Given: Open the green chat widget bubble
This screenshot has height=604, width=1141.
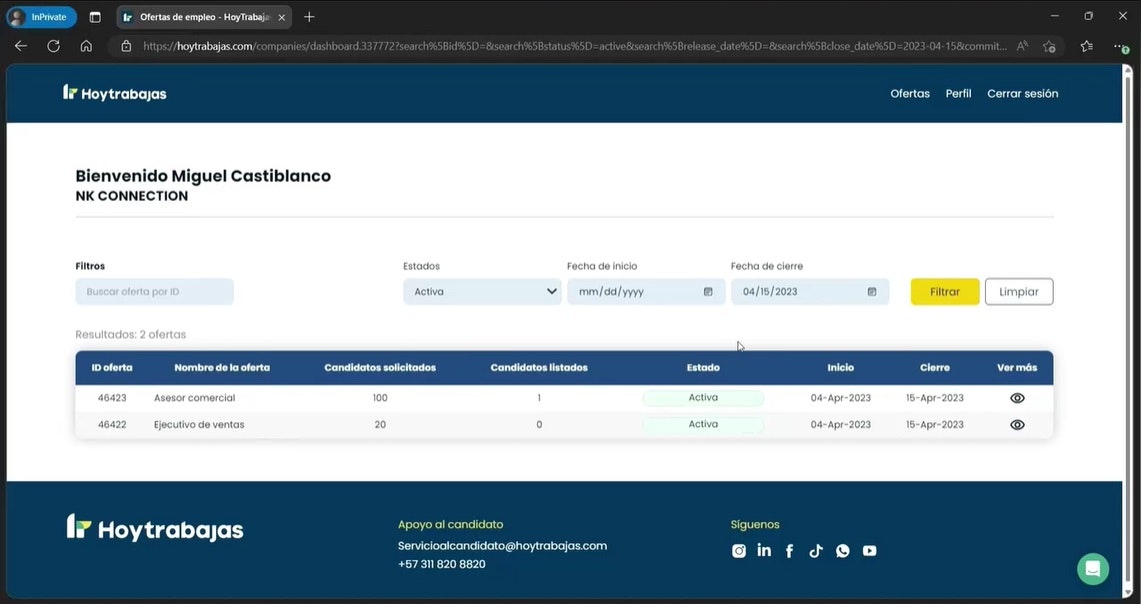Looking at the screenshot, I should pyautogui.click(x=1093, y=569).
